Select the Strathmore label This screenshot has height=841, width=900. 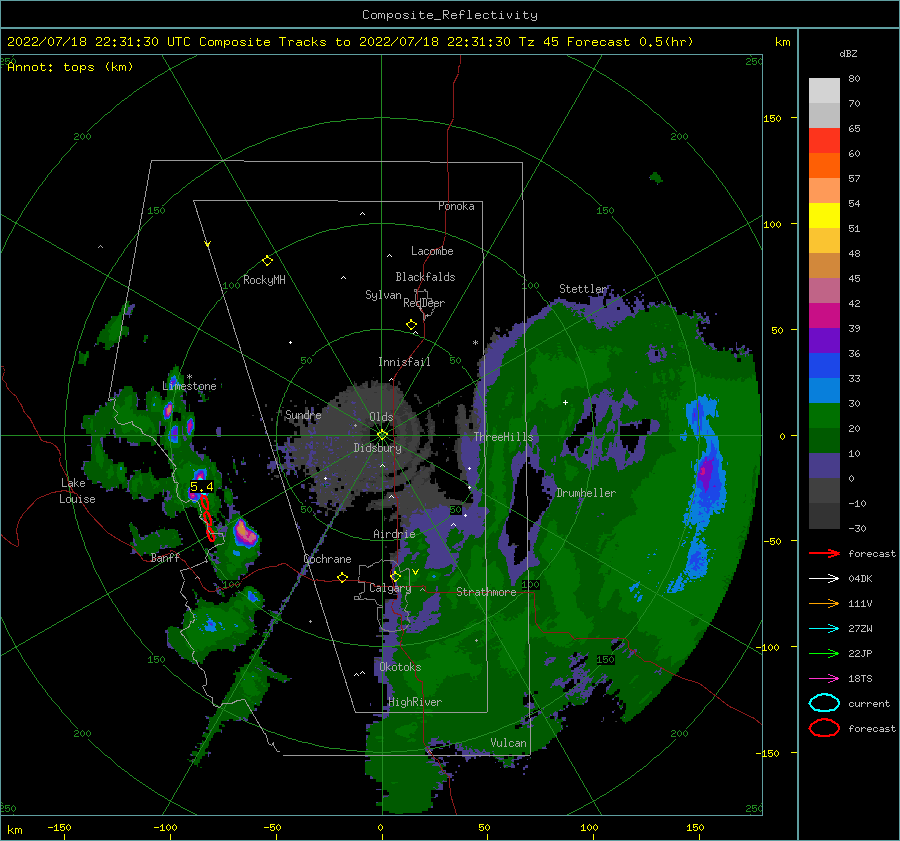tap(486, 592)
